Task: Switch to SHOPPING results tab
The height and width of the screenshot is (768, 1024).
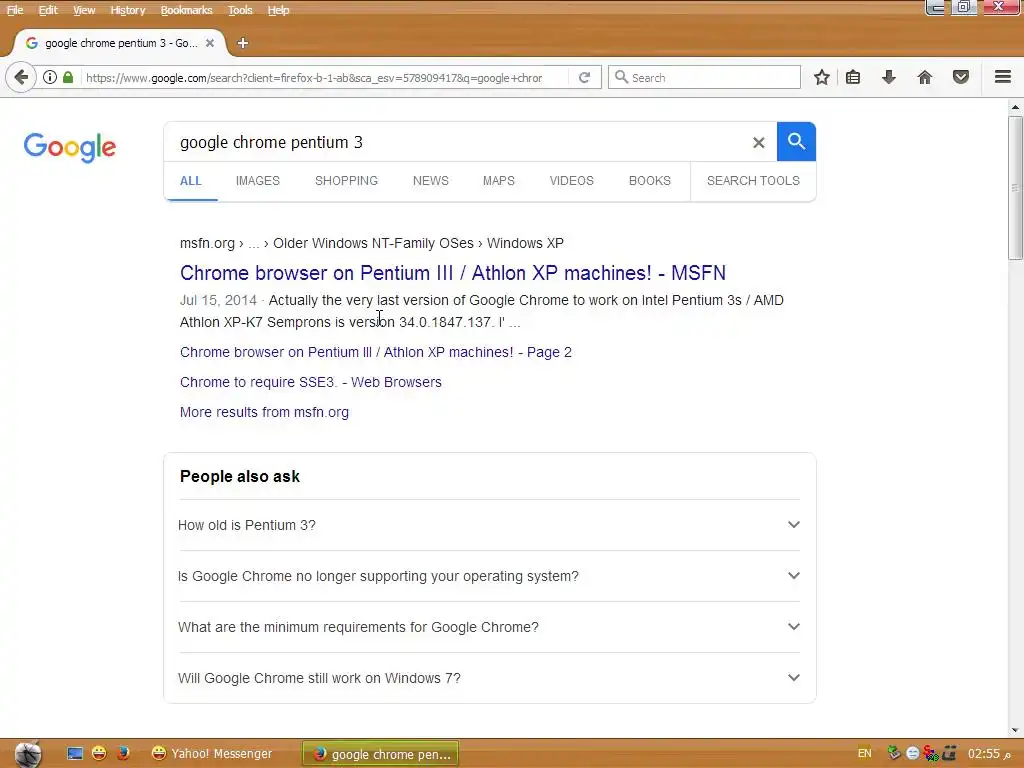Action: pyautogui.click(x=346, y=181)
